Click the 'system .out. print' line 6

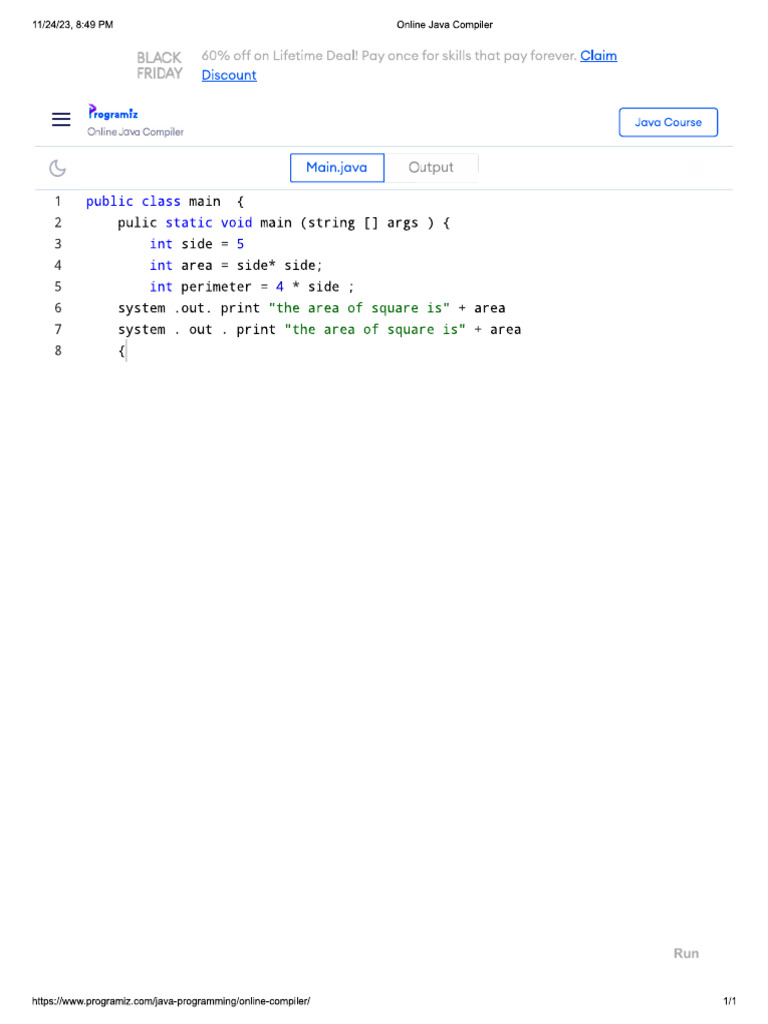312,308
